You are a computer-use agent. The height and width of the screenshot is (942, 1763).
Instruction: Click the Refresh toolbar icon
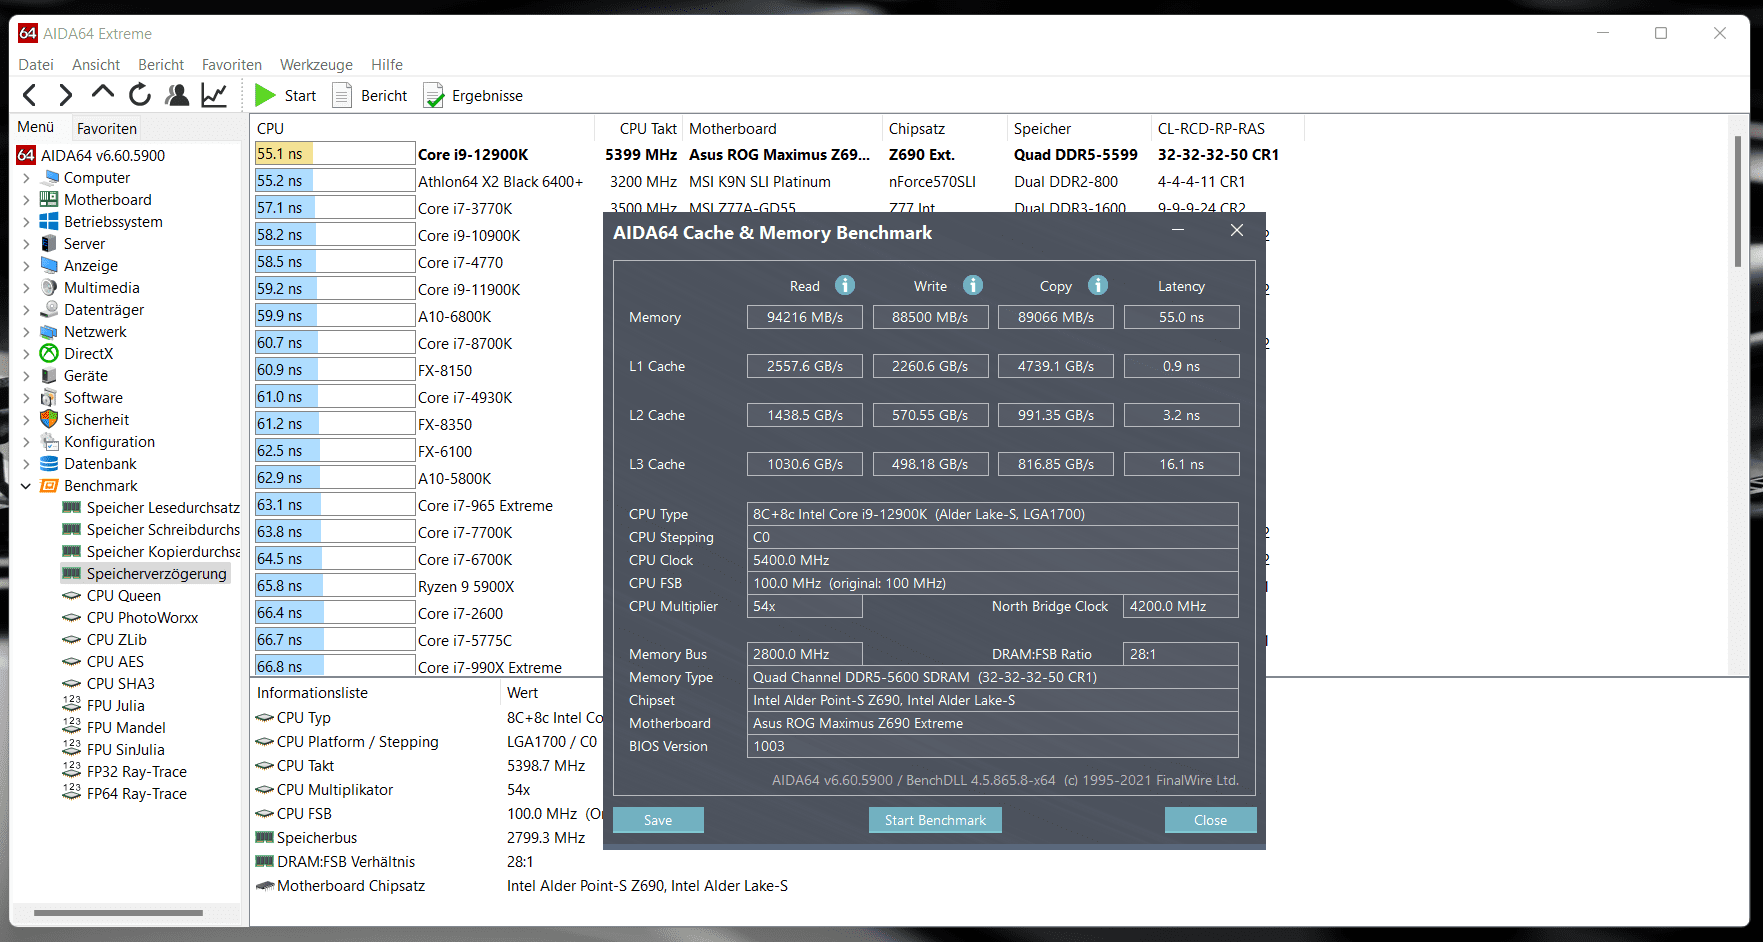click(x=140, y=95)
